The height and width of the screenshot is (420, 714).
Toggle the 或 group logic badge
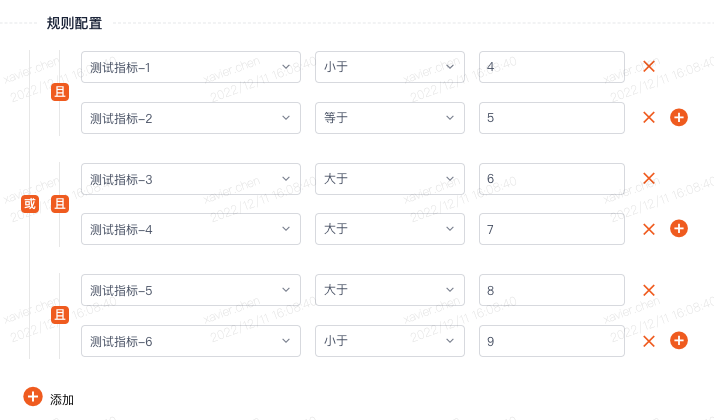(30, 204)
